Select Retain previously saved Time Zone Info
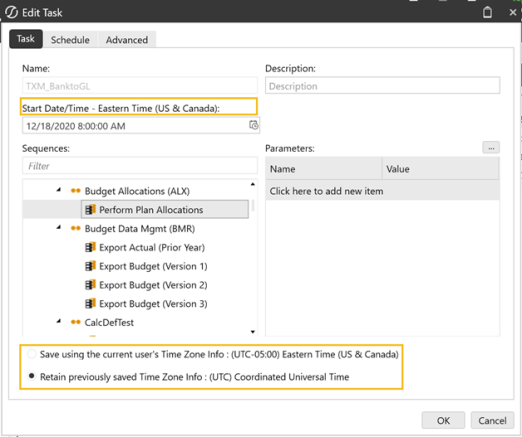The image size is (522, 437). point(32,376)
